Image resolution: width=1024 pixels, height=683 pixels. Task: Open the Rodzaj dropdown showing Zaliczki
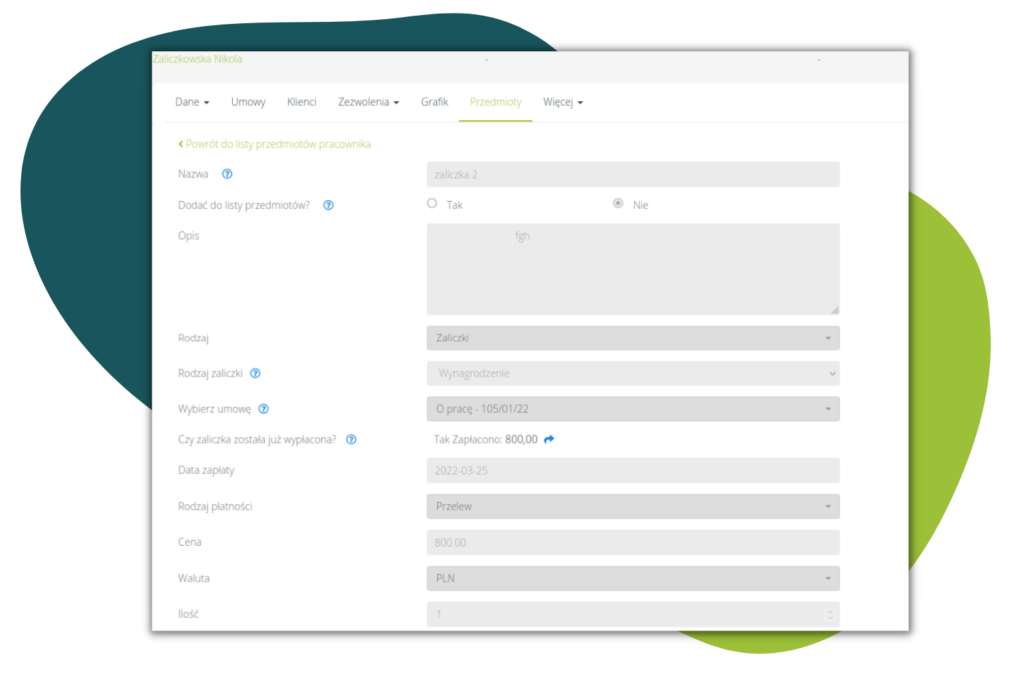[632, 338]
